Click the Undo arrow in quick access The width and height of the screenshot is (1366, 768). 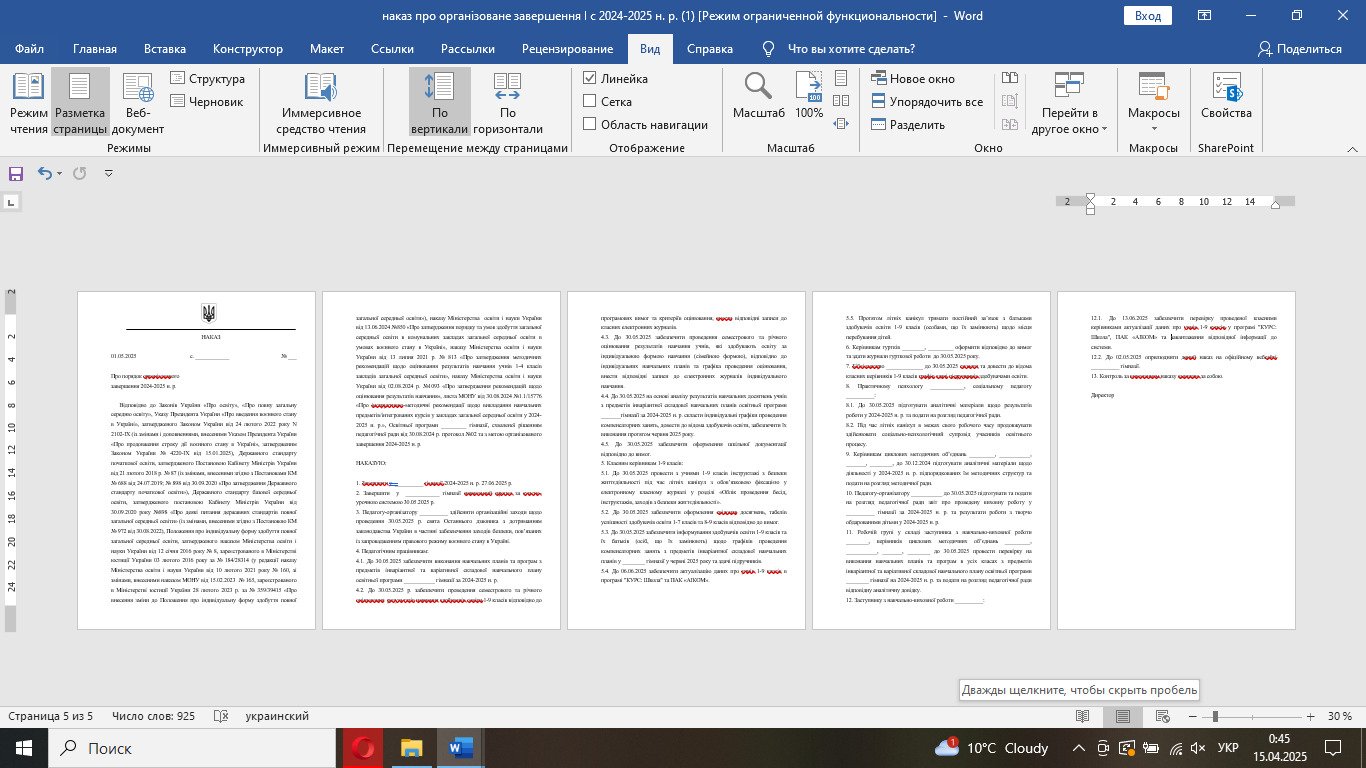click(45, 173)
